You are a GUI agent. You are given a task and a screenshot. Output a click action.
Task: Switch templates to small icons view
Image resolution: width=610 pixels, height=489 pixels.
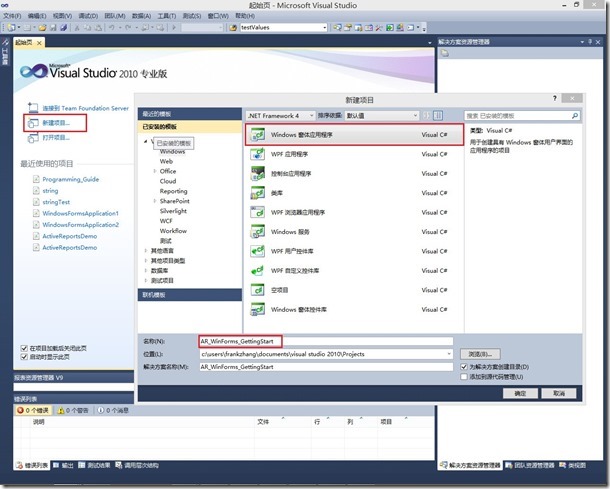(x=427, y=116)
